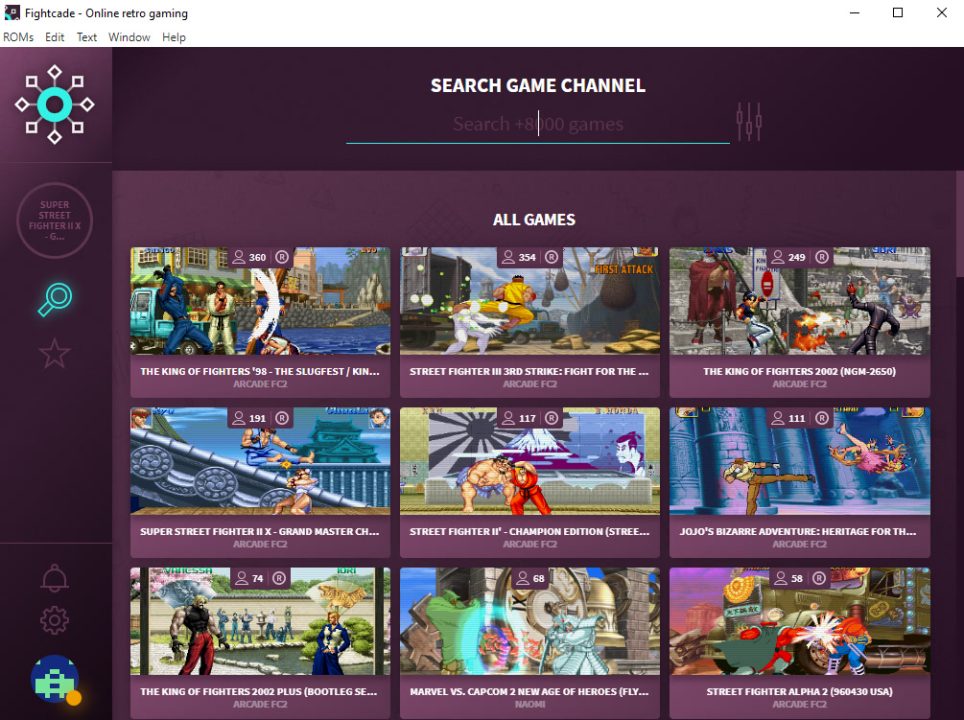Click the filter adjustment sliders beside search bar
This screenshot has height=720, width=964.
tap(750, 120)
